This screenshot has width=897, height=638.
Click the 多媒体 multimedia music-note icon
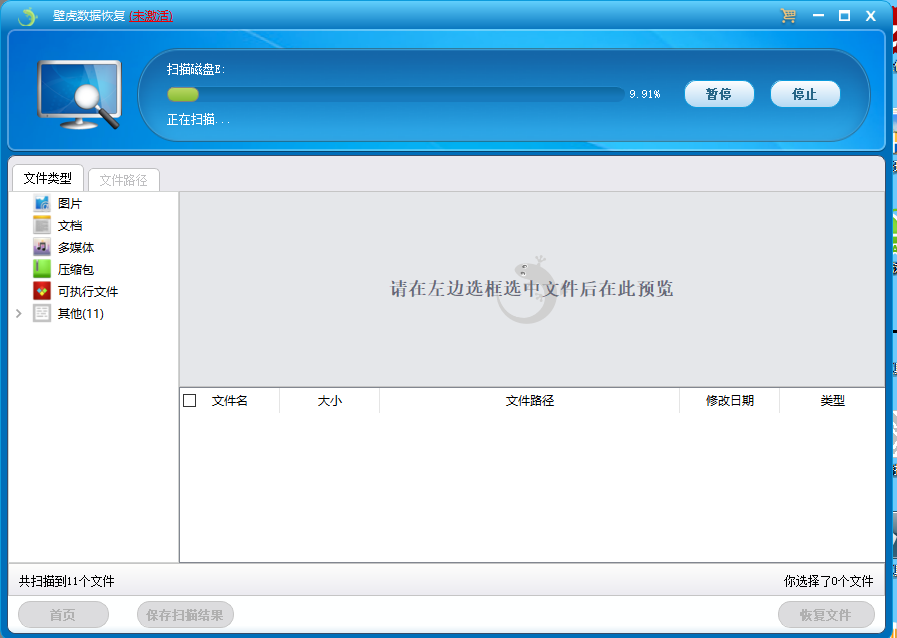tap(42, 246)
